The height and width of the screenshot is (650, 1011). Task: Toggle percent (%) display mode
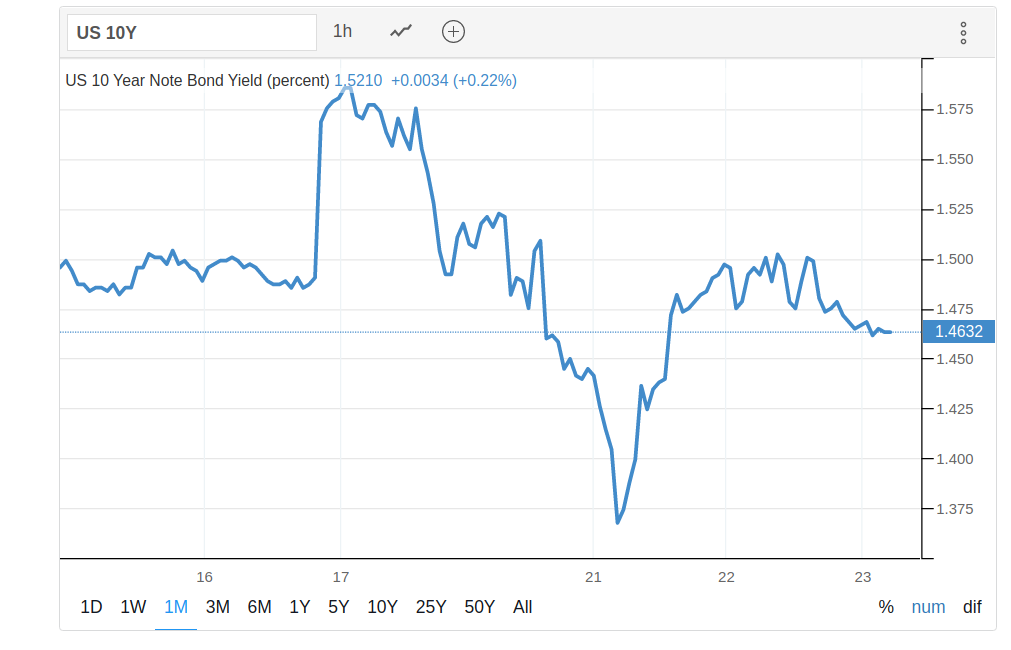point(886,607)
